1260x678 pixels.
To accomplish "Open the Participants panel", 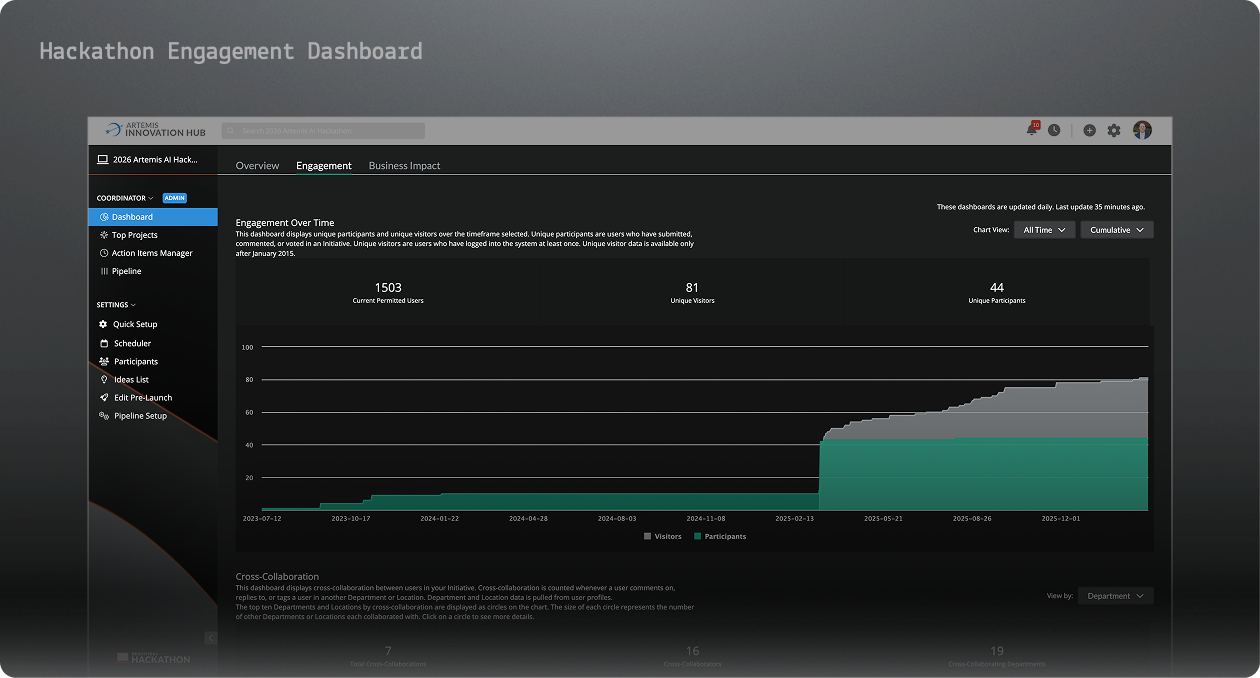I will pyautogui.click(x=137, y=361).
